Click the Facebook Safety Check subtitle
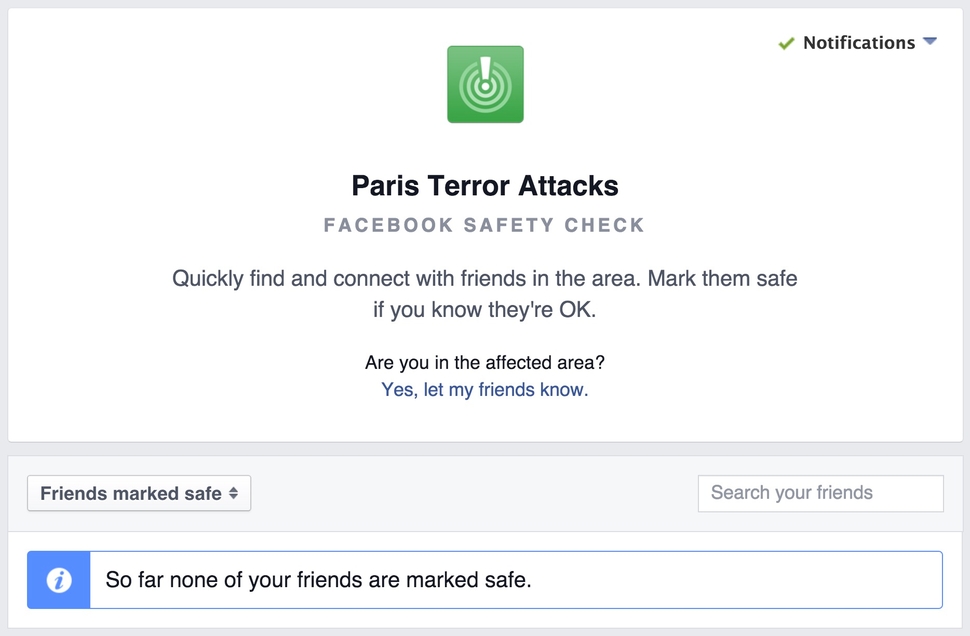This screenshot has height=636, width=970. click(485, 225)
